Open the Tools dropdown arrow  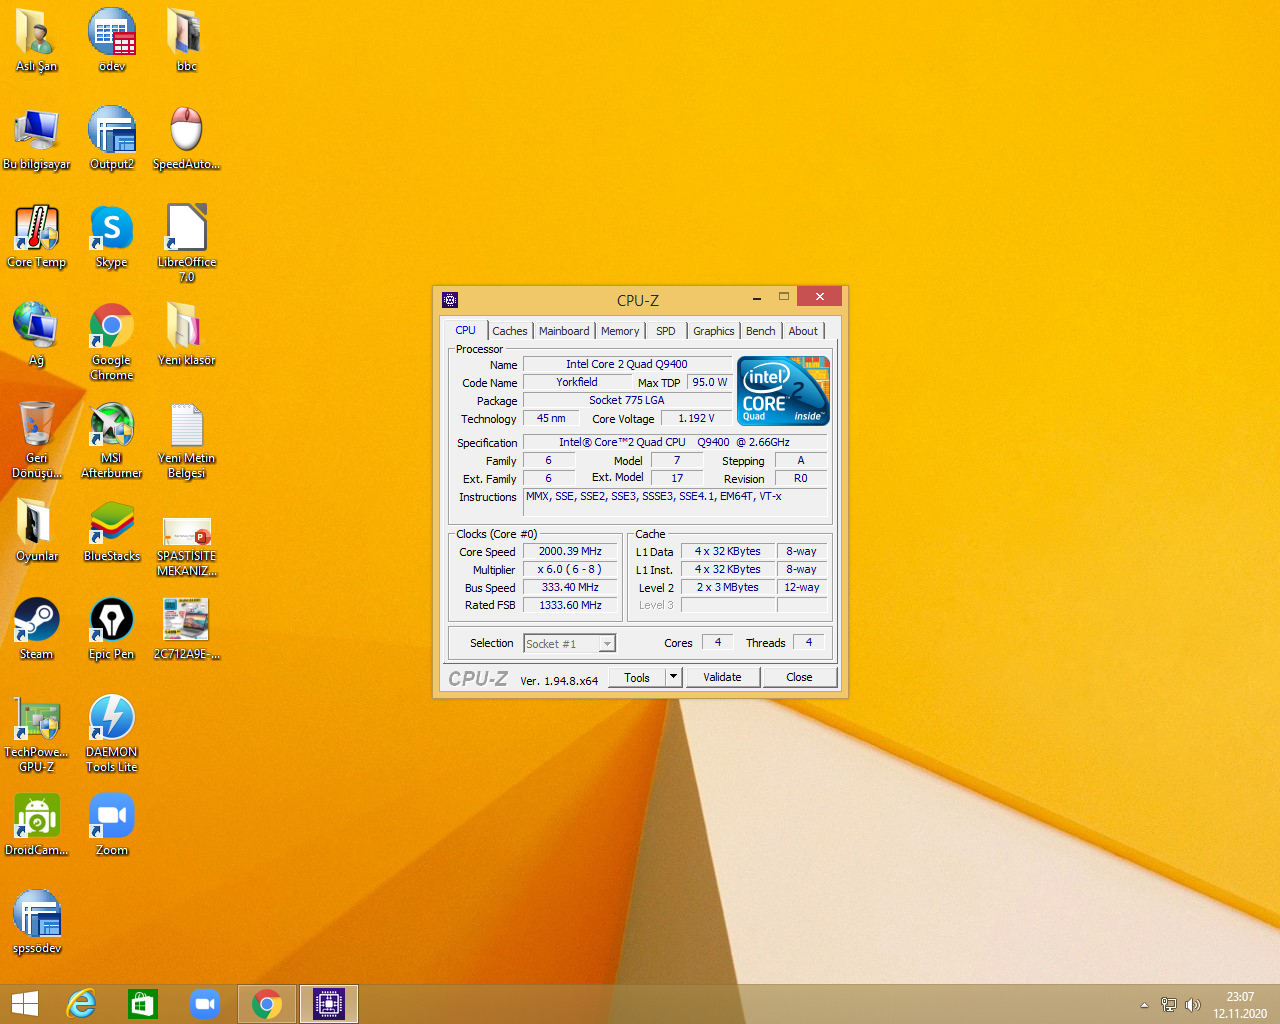click(674, 677)
